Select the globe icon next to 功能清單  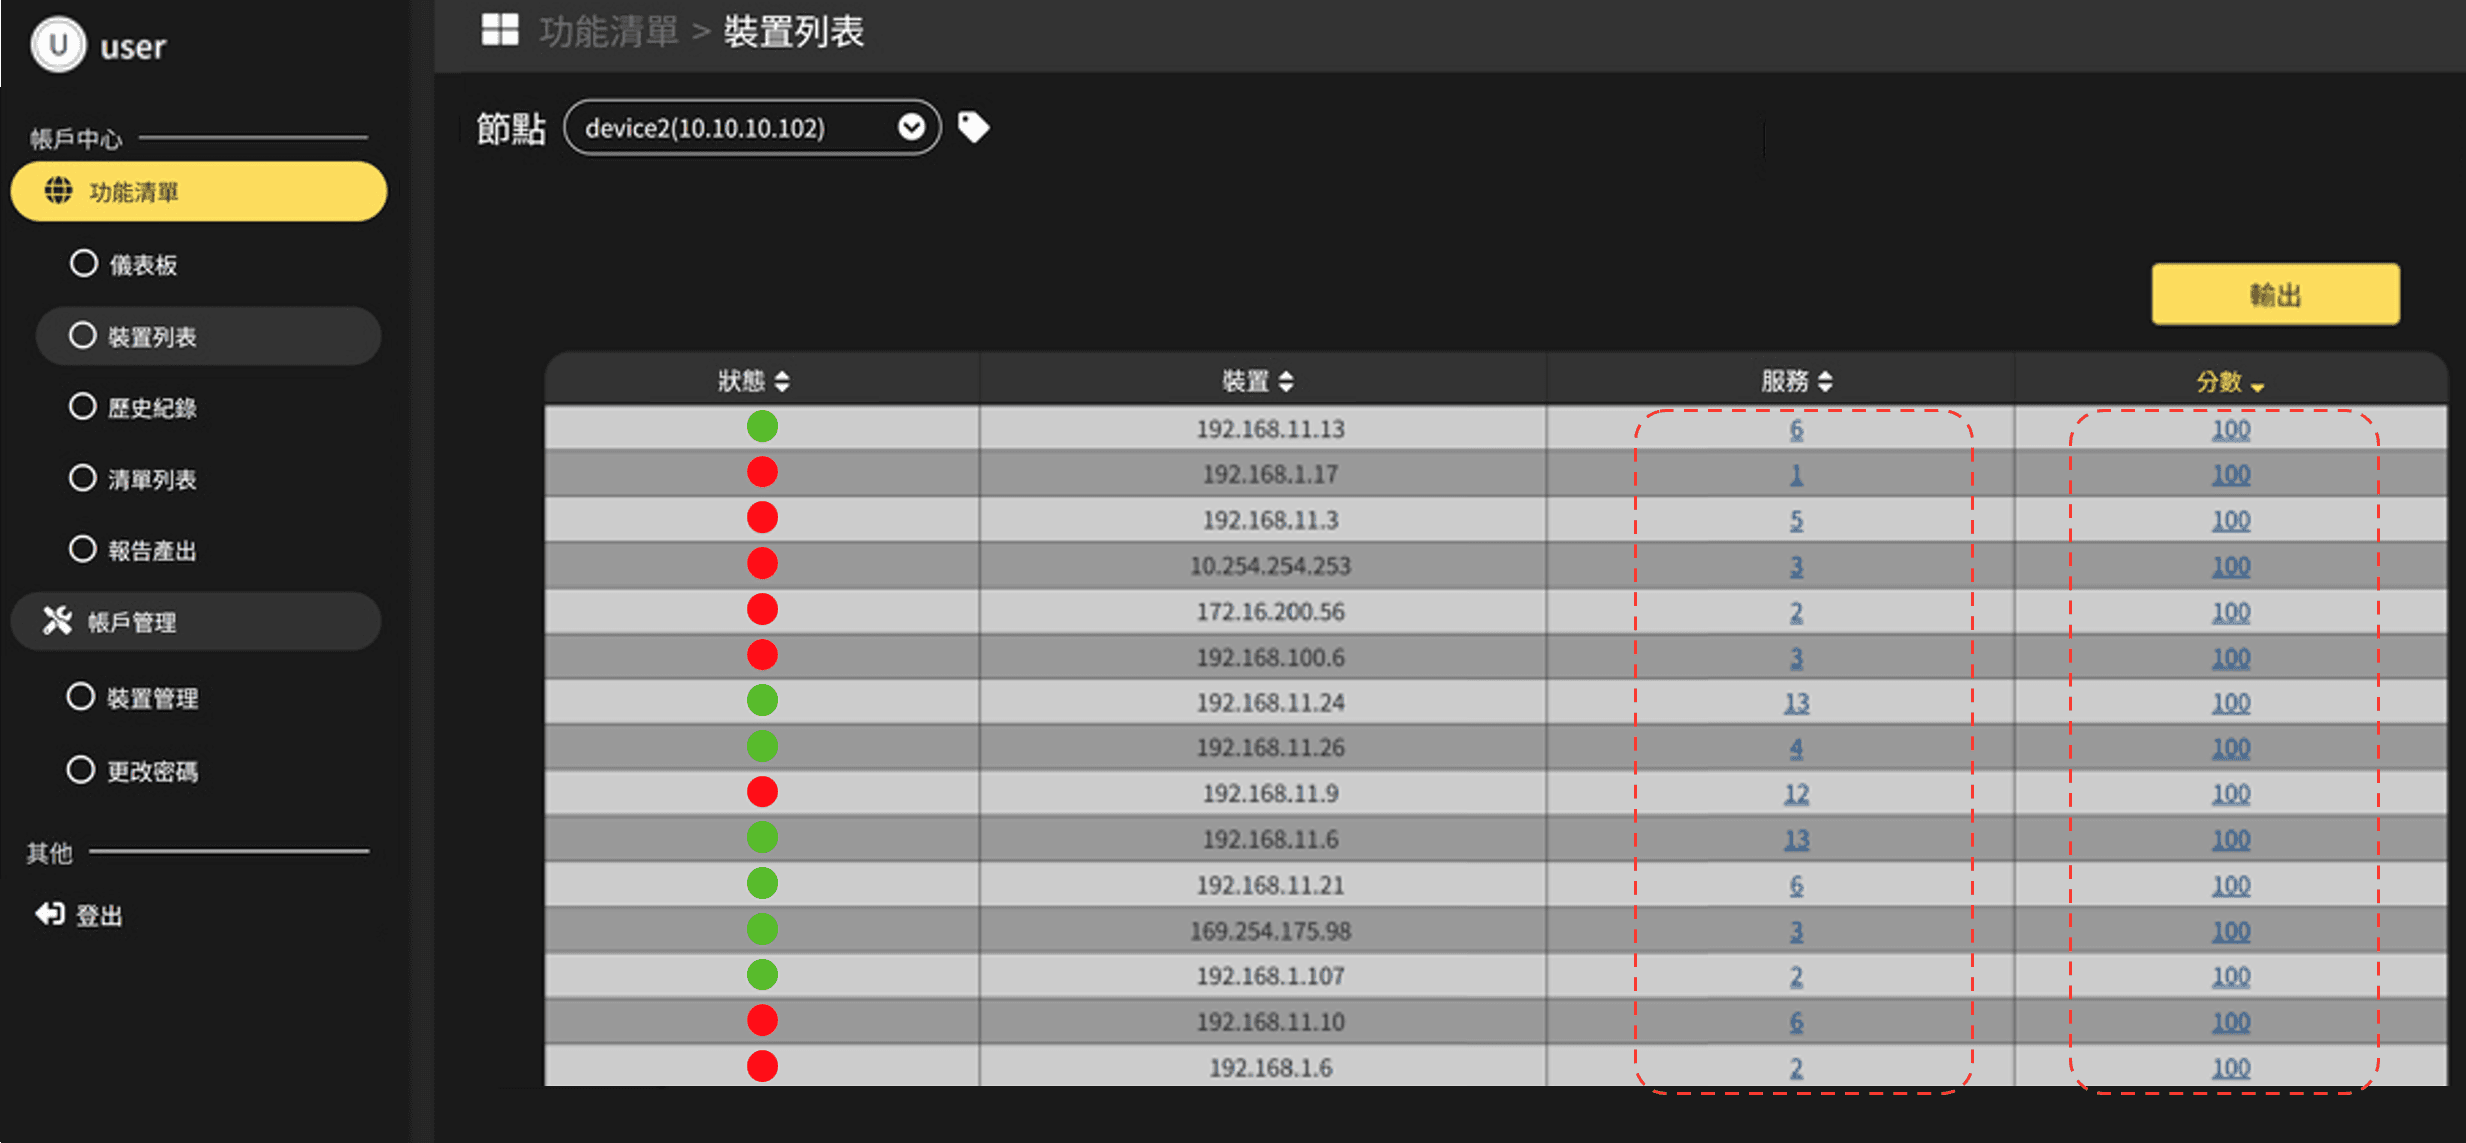coord(58,190)
